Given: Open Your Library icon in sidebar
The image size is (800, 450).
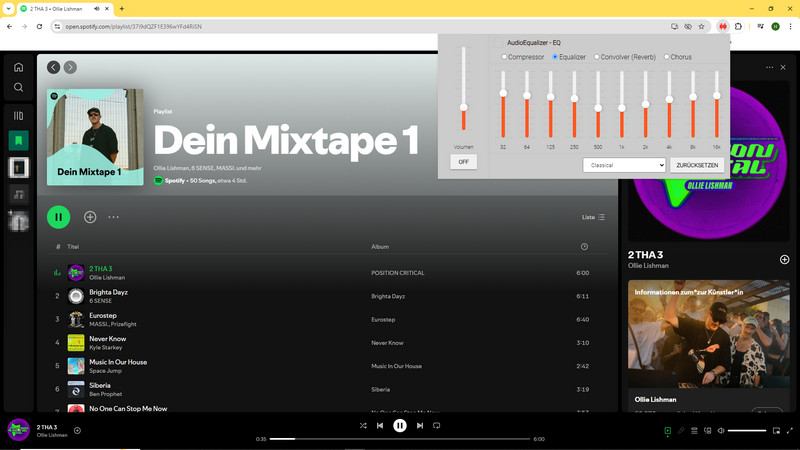Looking at the screenshot, I should pos(18,116).
